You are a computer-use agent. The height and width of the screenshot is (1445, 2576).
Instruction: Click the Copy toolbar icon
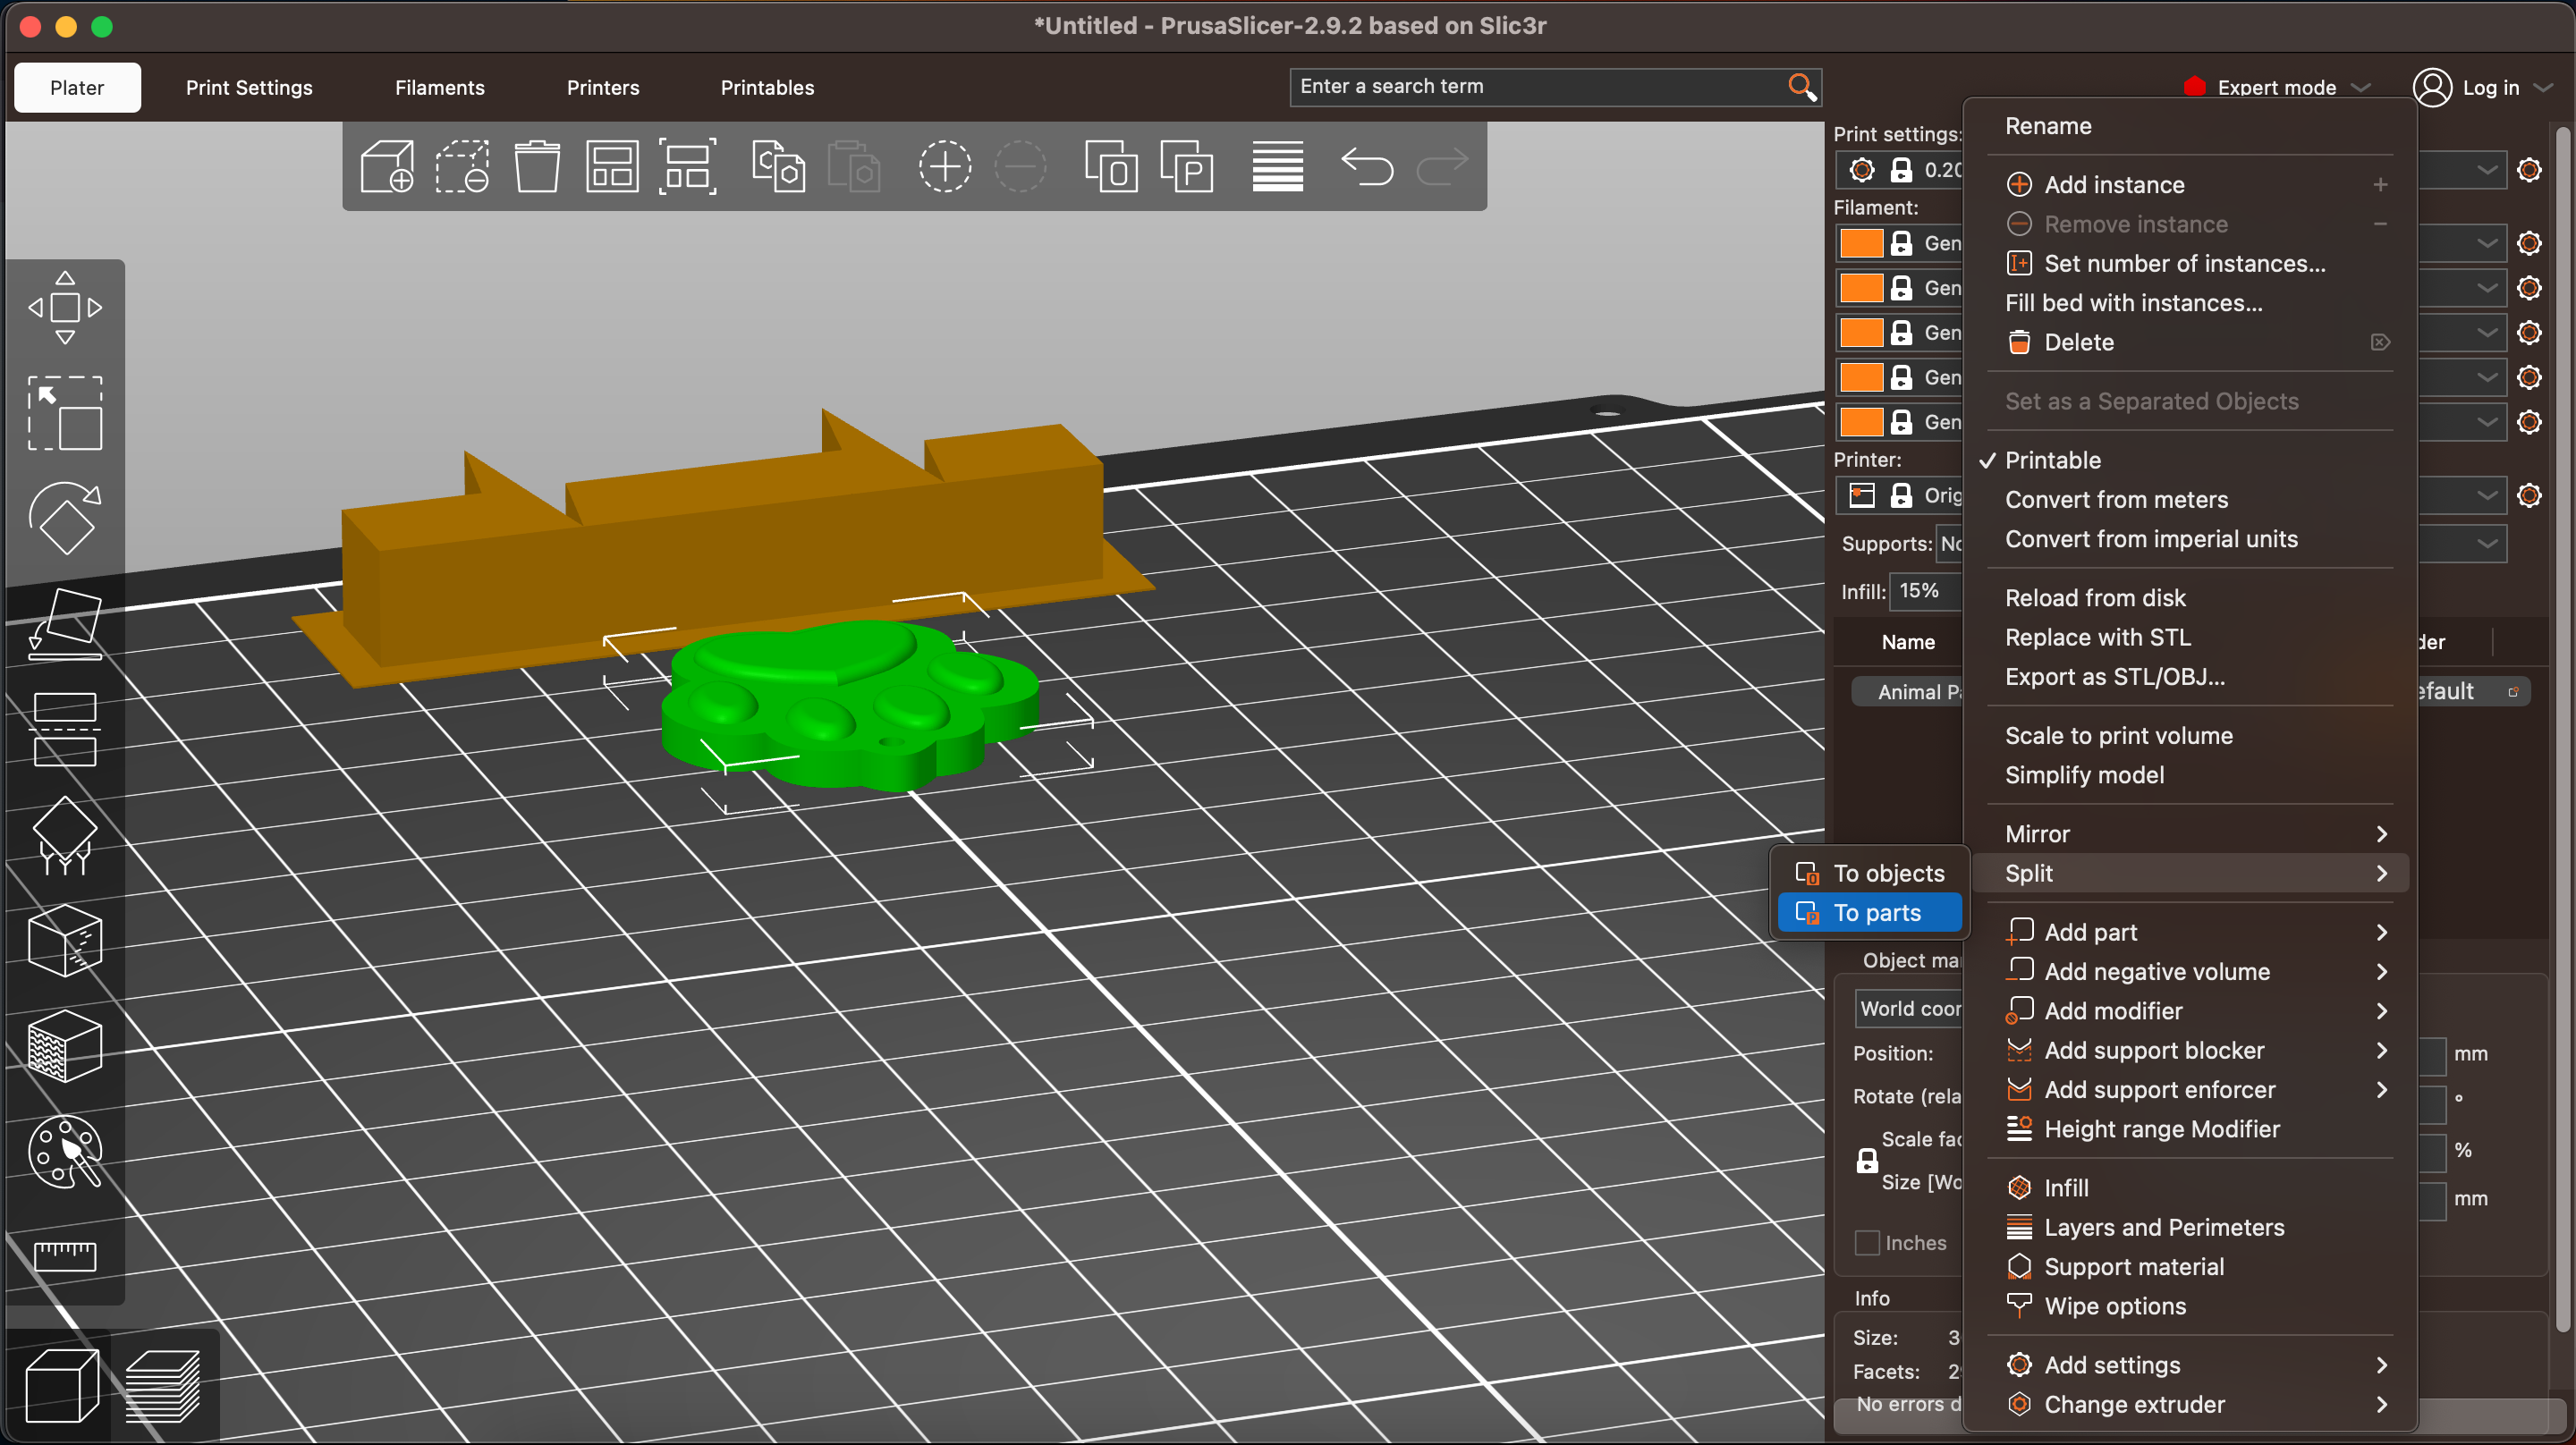pos(779,166)
